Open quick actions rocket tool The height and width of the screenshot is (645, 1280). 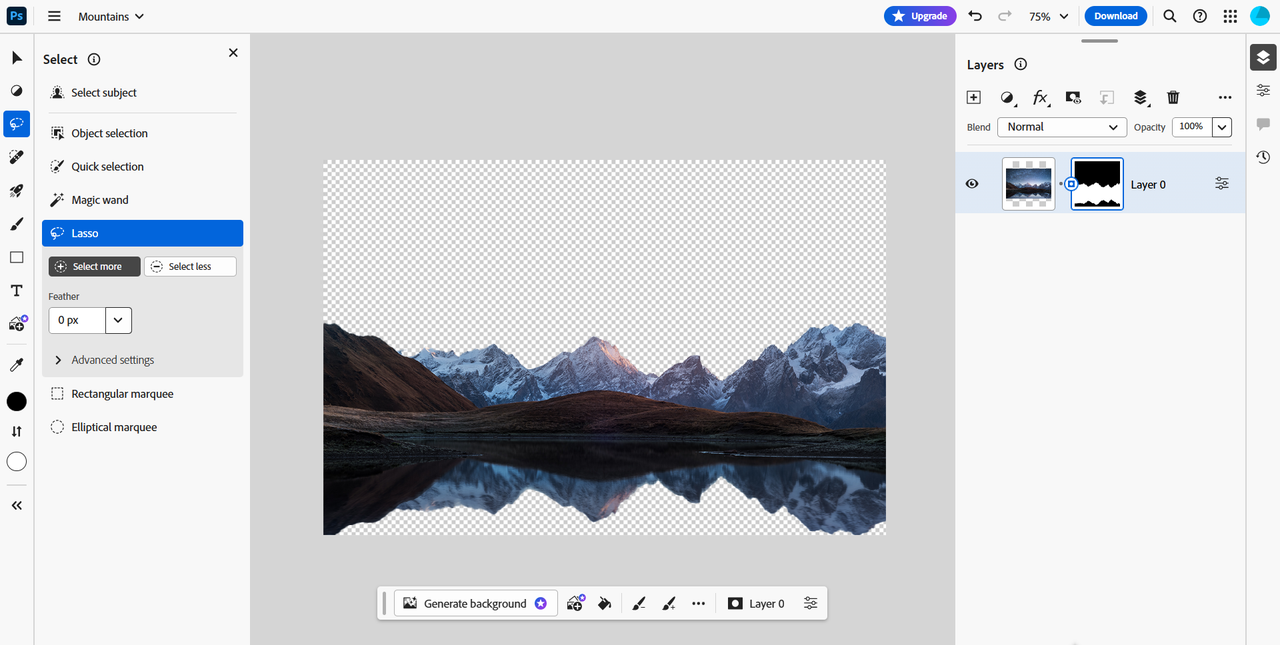tap(17, 191)
